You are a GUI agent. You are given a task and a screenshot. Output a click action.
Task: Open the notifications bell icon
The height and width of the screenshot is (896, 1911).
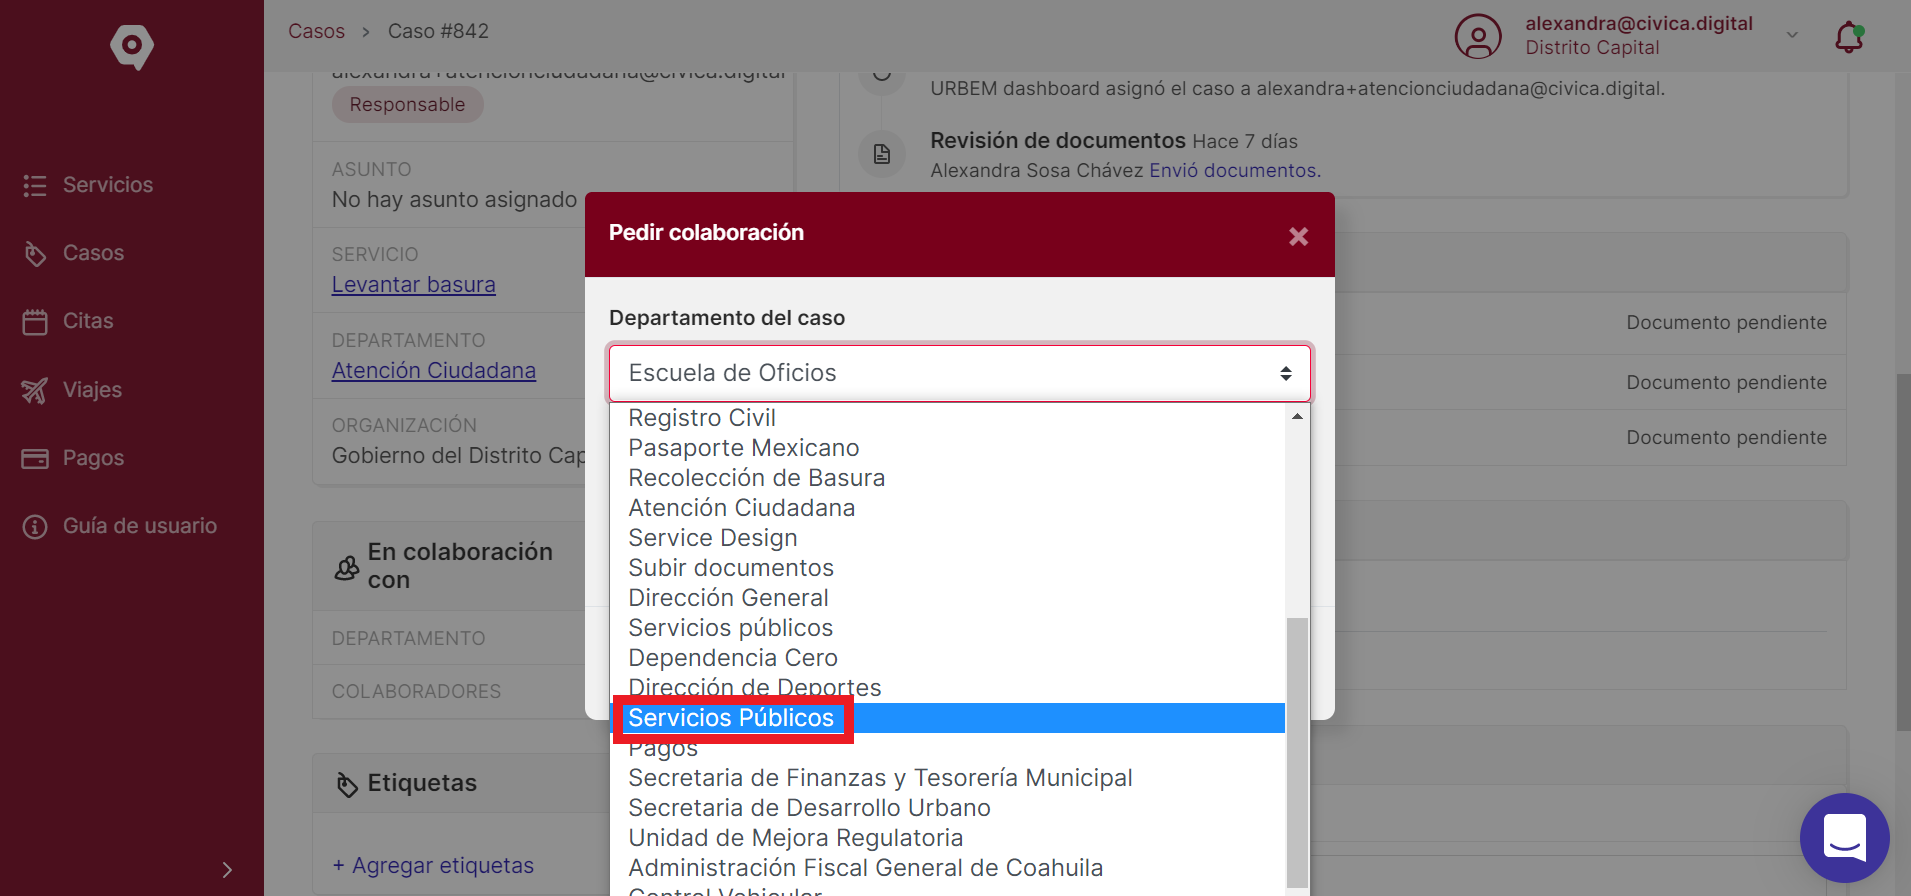pos(1849,37)
